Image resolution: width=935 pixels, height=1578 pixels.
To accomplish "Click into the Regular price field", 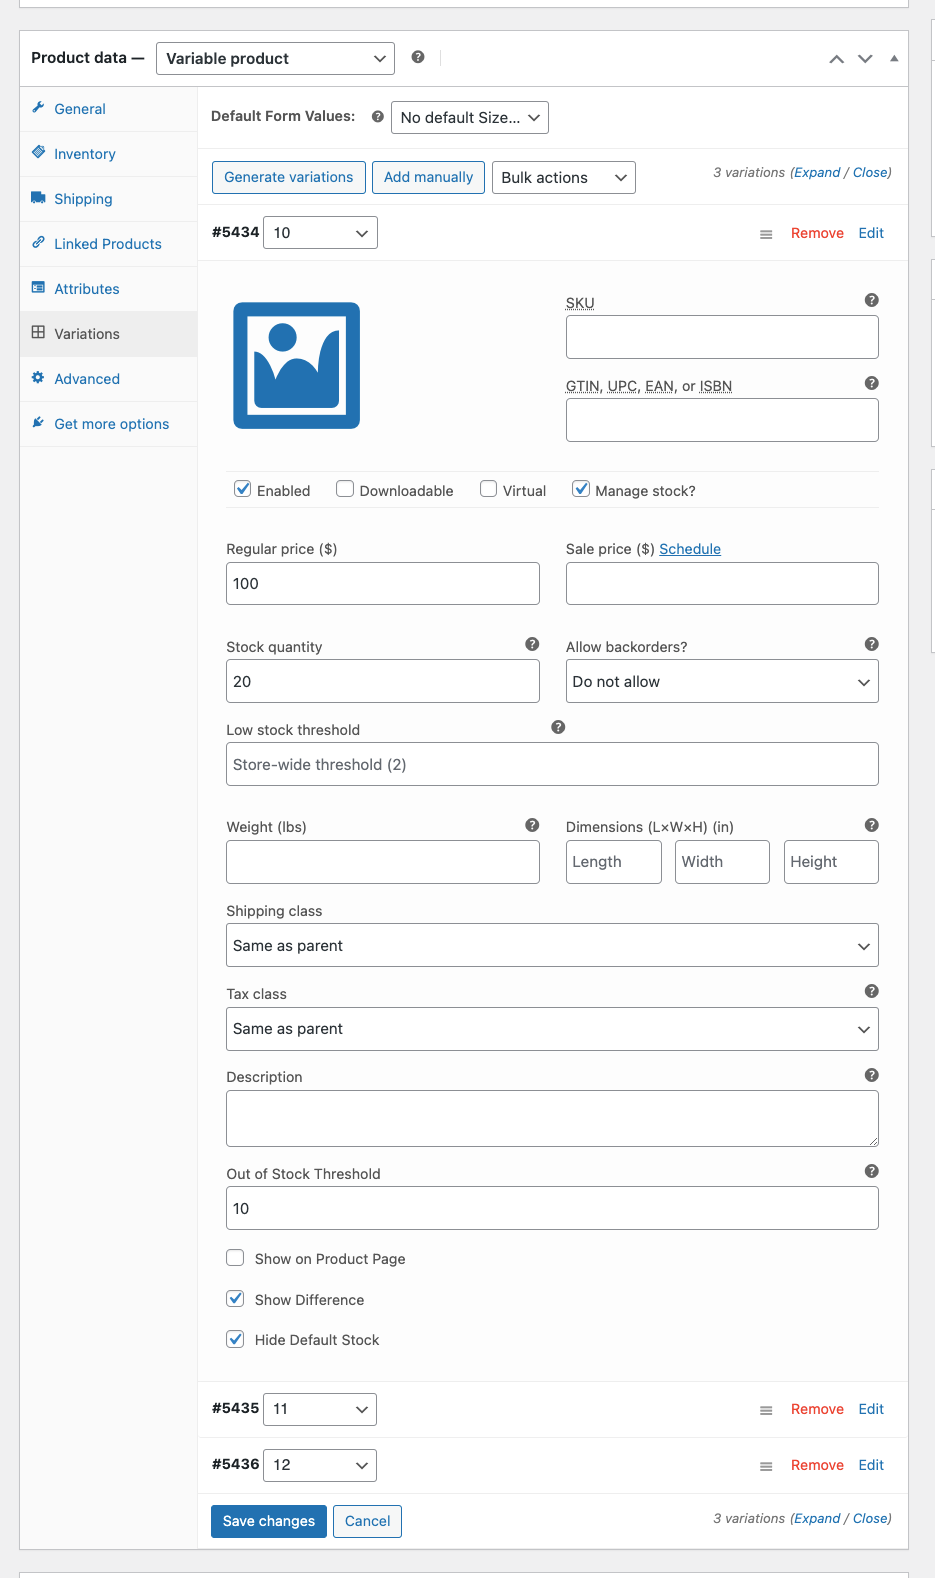I will (382, 584).
